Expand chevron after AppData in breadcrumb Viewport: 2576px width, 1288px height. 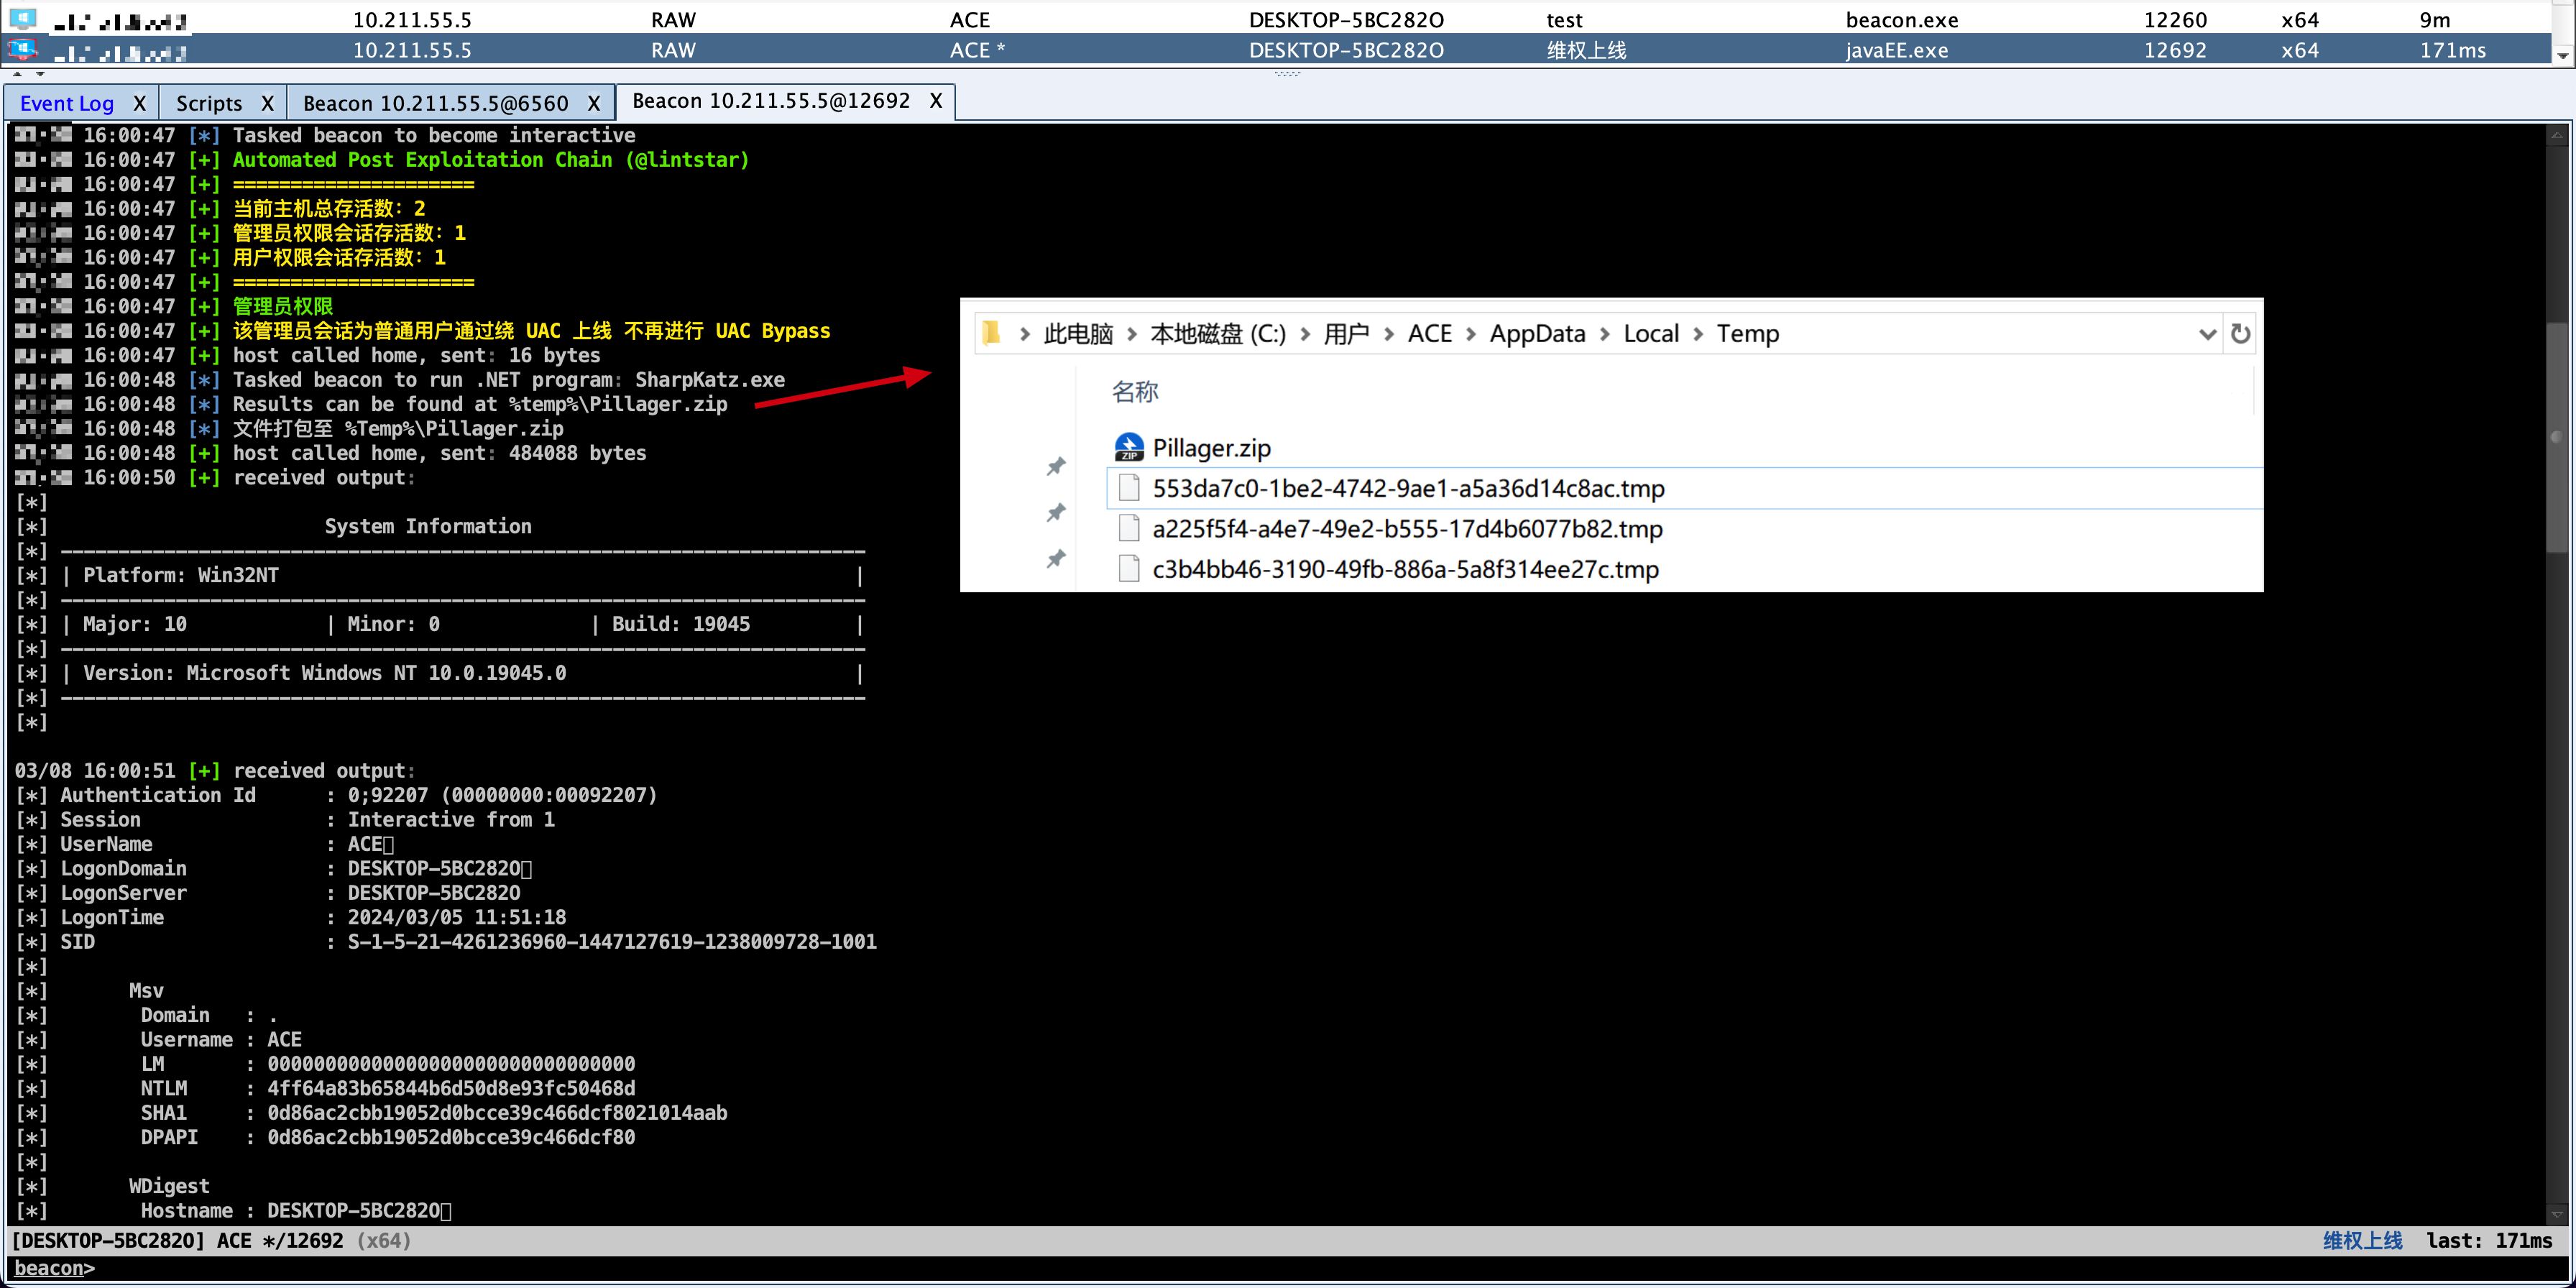[1604, 334]
